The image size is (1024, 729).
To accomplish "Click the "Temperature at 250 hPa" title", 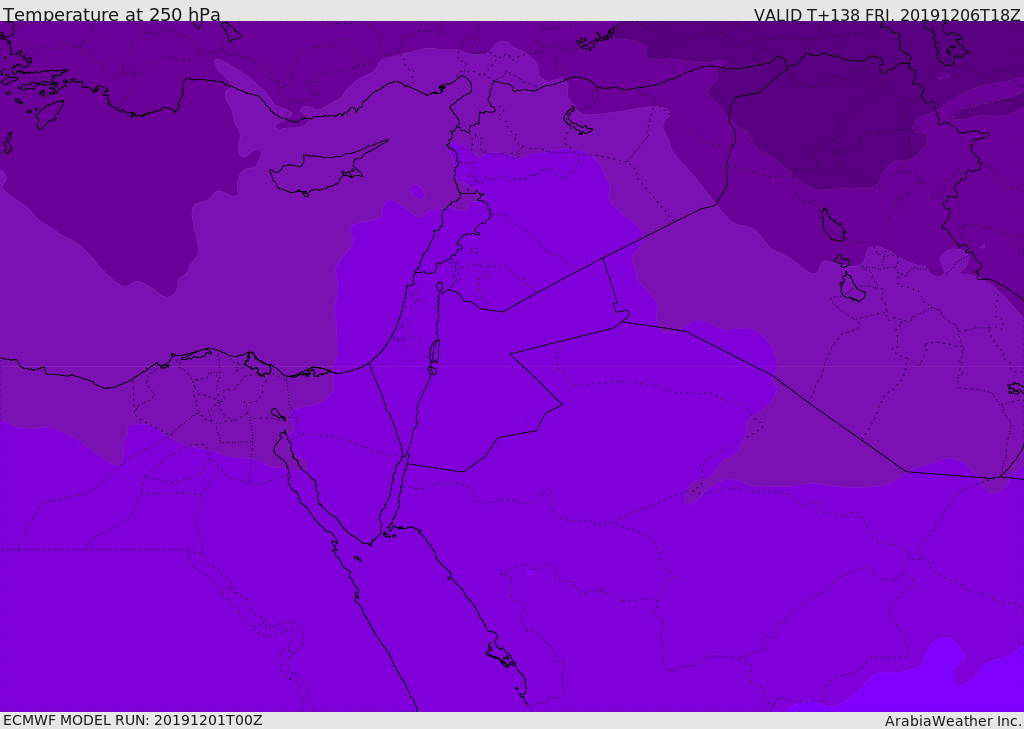I will tap(112, 15).
